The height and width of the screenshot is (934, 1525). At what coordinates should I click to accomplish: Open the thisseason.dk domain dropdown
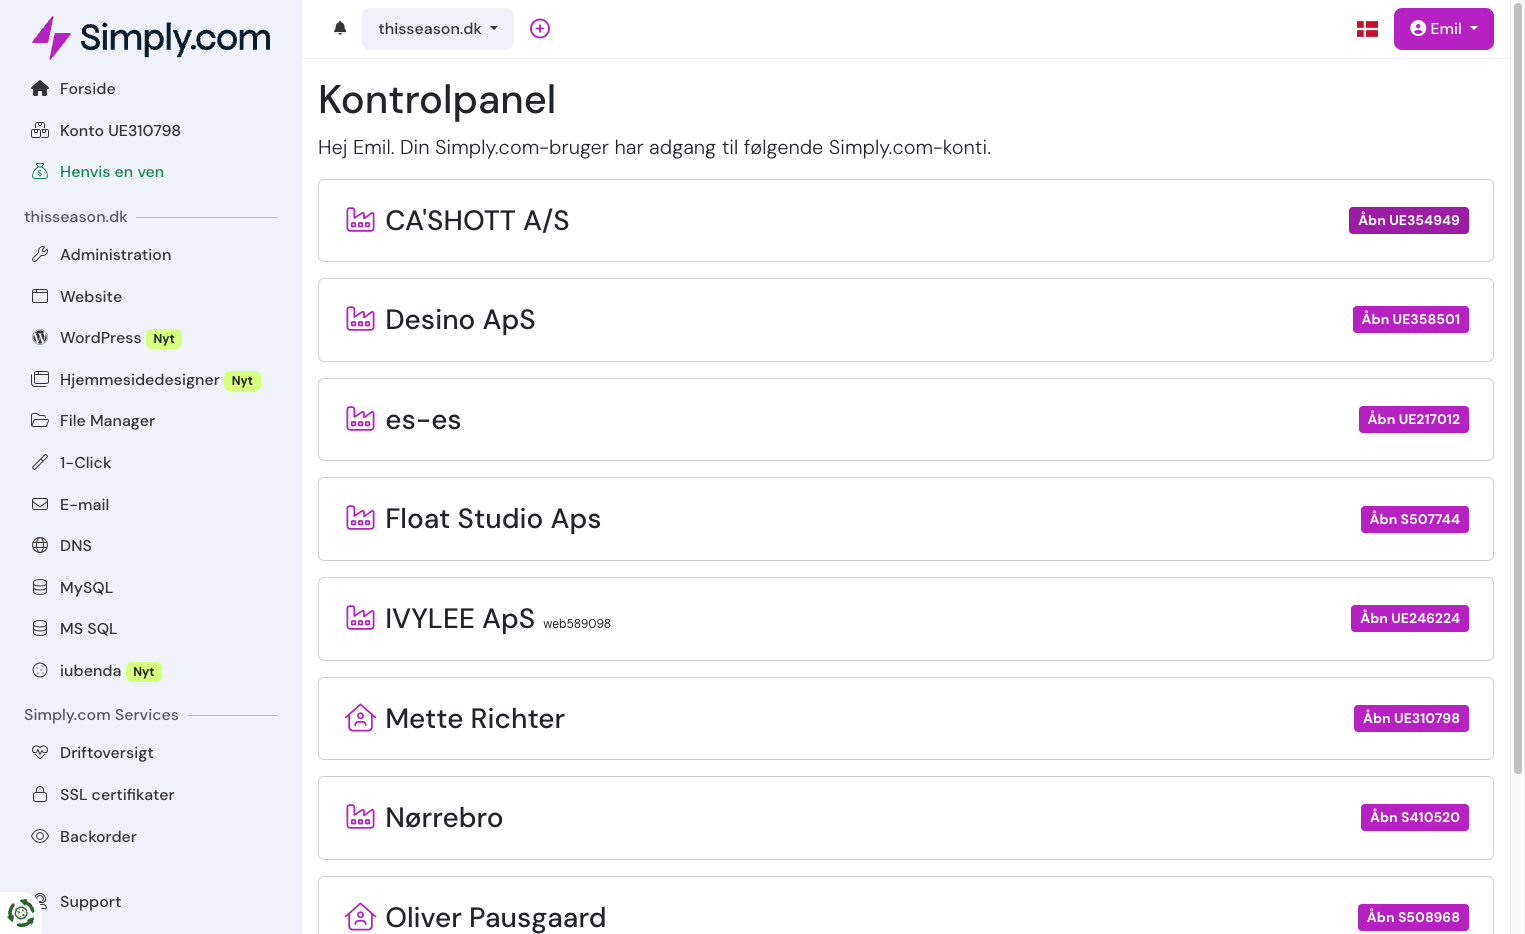click(x=438, y=29)
